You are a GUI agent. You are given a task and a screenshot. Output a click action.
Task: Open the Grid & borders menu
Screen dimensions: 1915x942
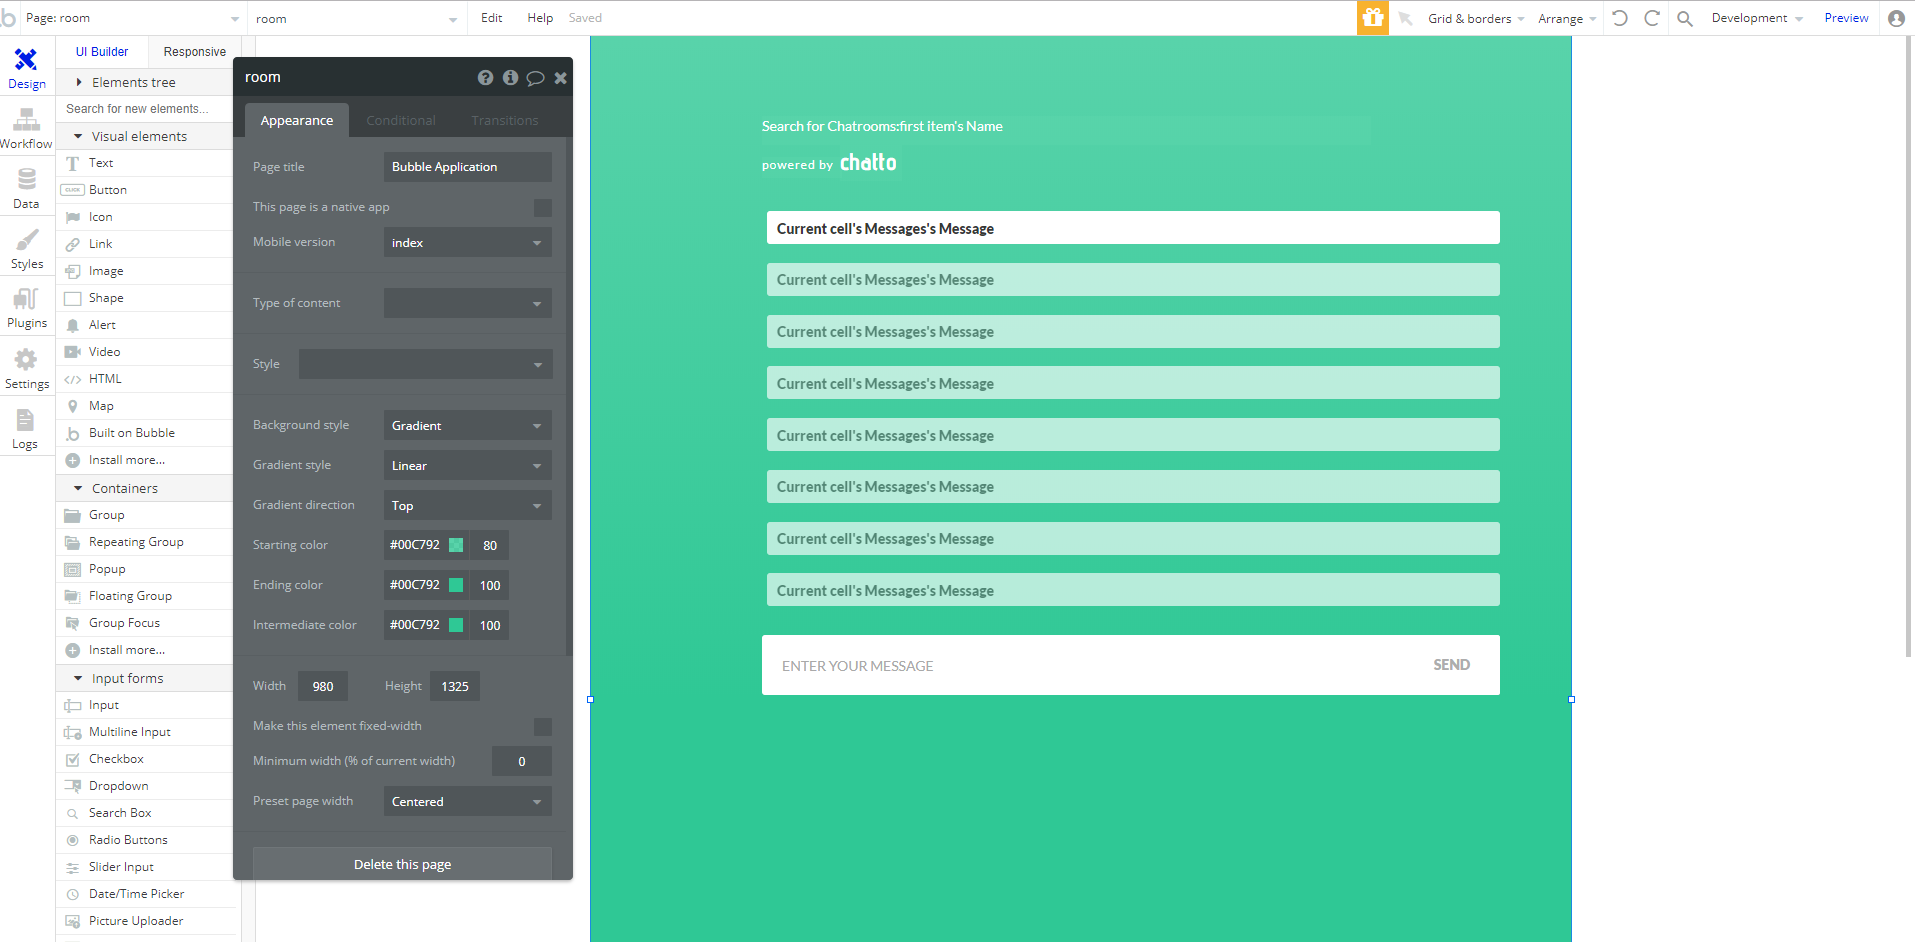(x=1476, y=18)
